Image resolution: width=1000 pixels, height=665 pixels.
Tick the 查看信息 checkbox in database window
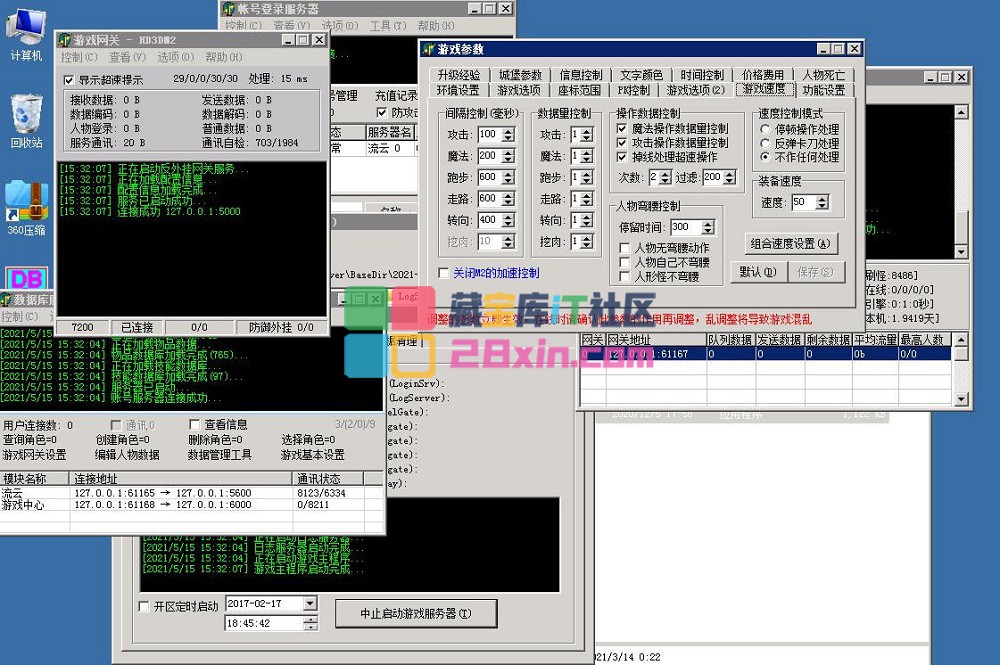pos(195,425)
